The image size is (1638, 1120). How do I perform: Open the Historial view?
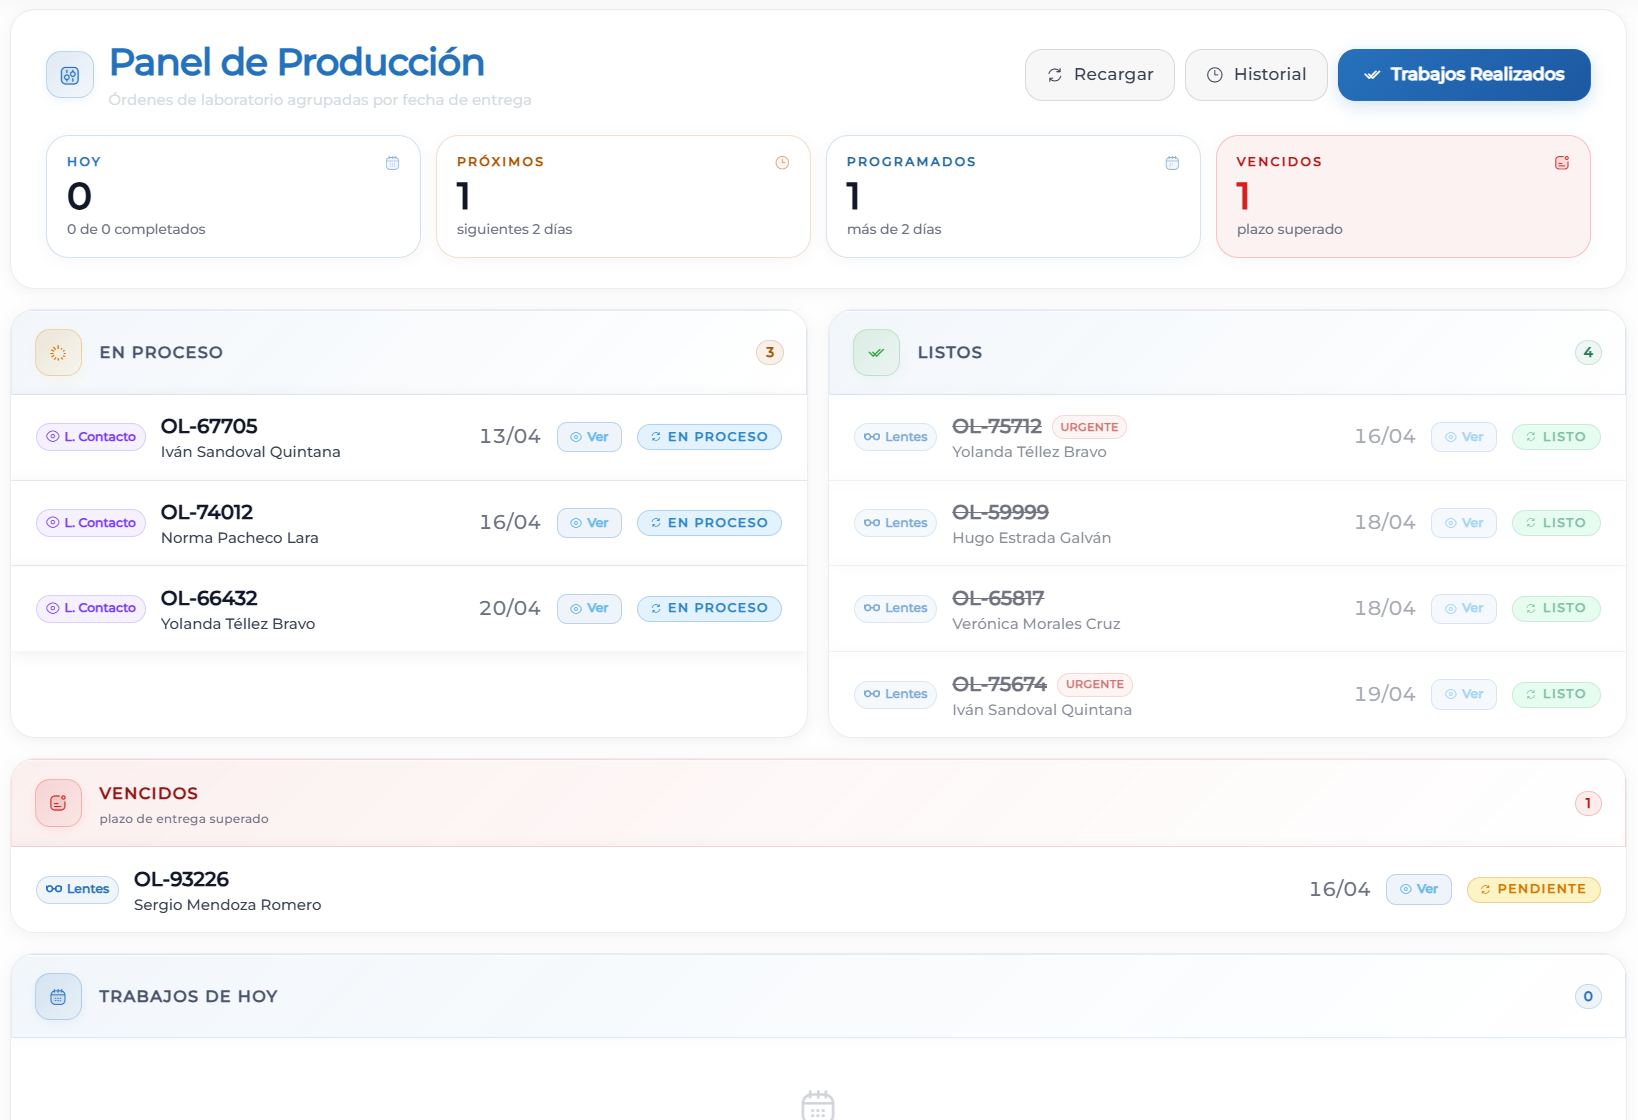(x=1256, y=75)
